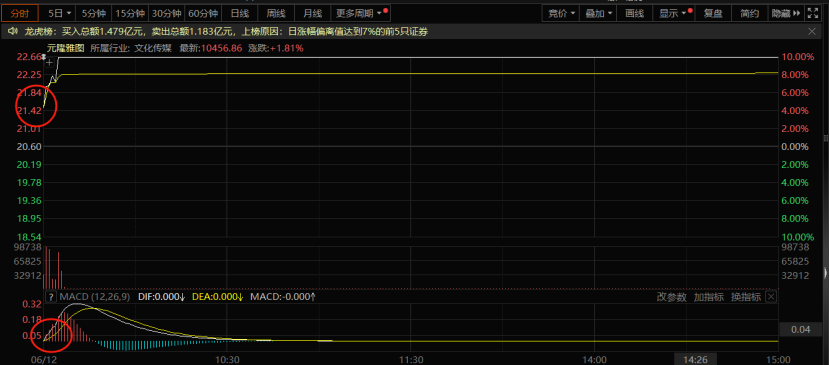Click the right-edge panel collapse arrow
This screenshot has height=365, width=830.
coord(826,273)
